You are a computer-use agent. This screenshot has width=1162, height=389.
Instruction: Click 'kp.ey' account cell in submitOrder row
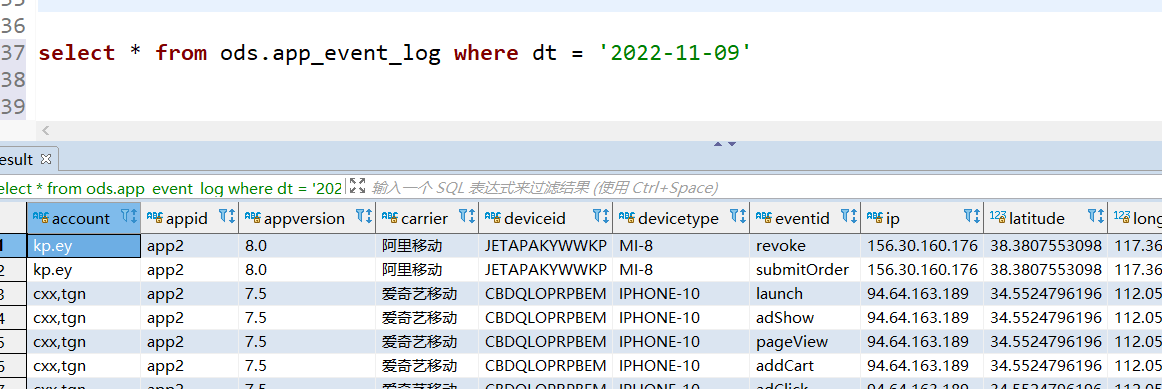click(x=84, y=270)
